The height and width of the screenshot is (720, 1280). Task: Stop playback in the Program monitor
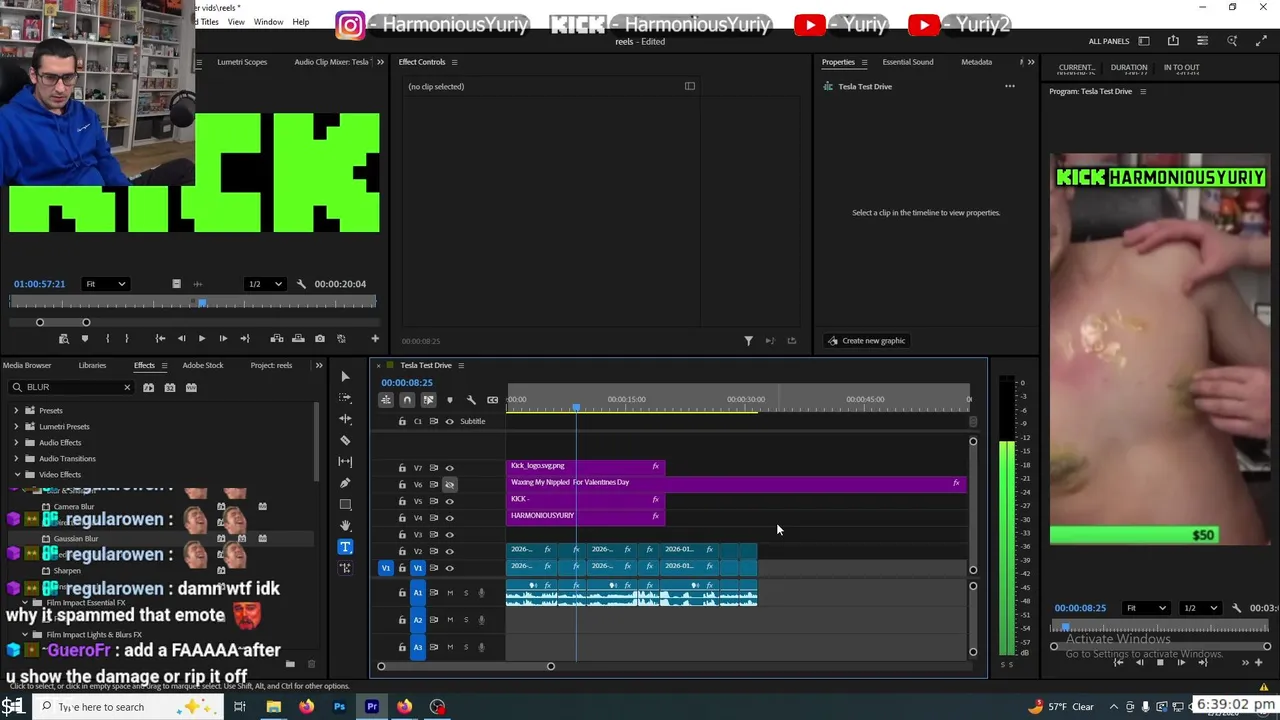coord(1160,662)
